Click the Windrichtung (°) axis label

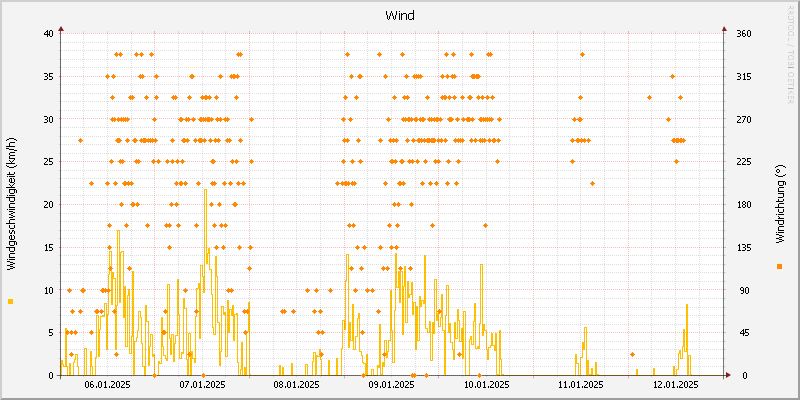coord(779,204)
